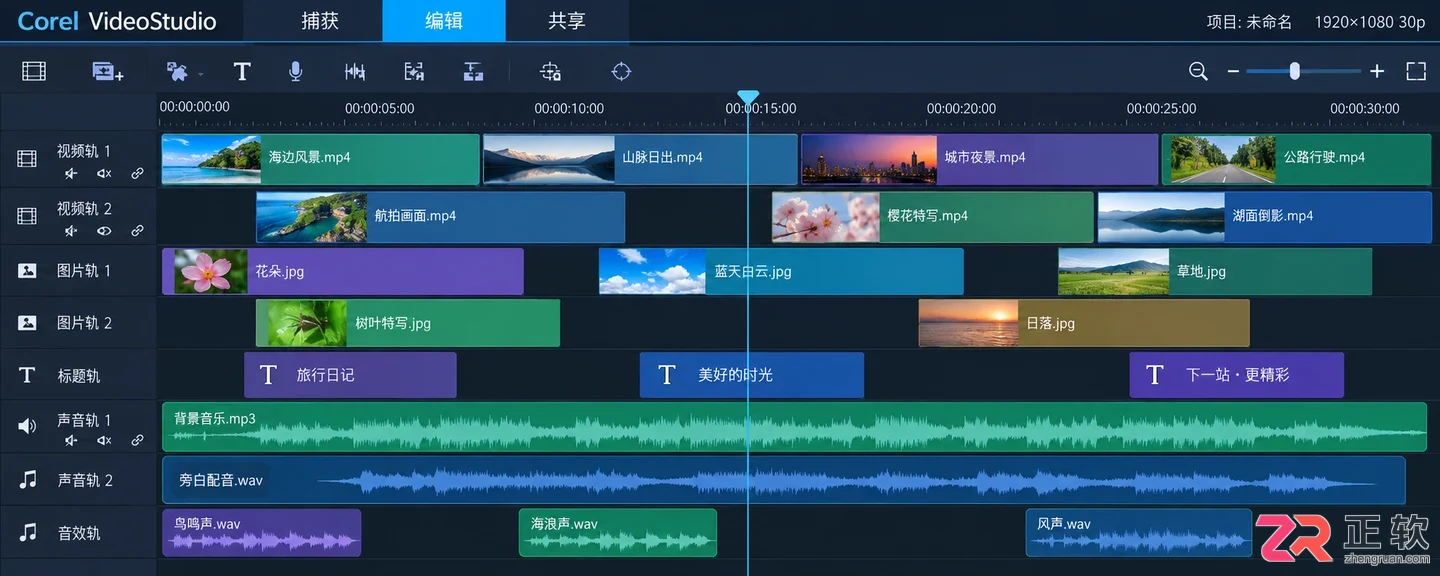
Task: Decrease timeline zoom with minus button
Action: (x=1233, y=71)
